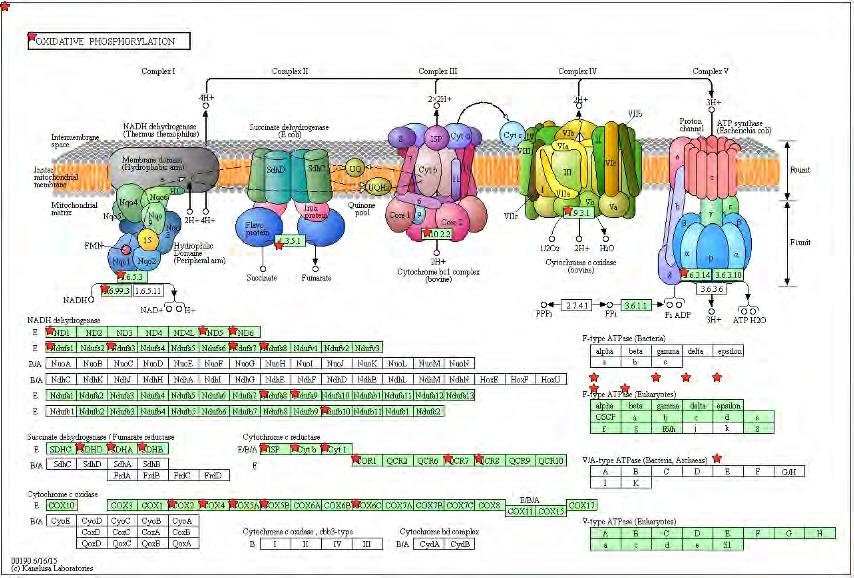Image resolution: width=854 pixels, height=578 pixels.
Task: Click EC number 1.6.5.11 box
Action: point(149,291)
